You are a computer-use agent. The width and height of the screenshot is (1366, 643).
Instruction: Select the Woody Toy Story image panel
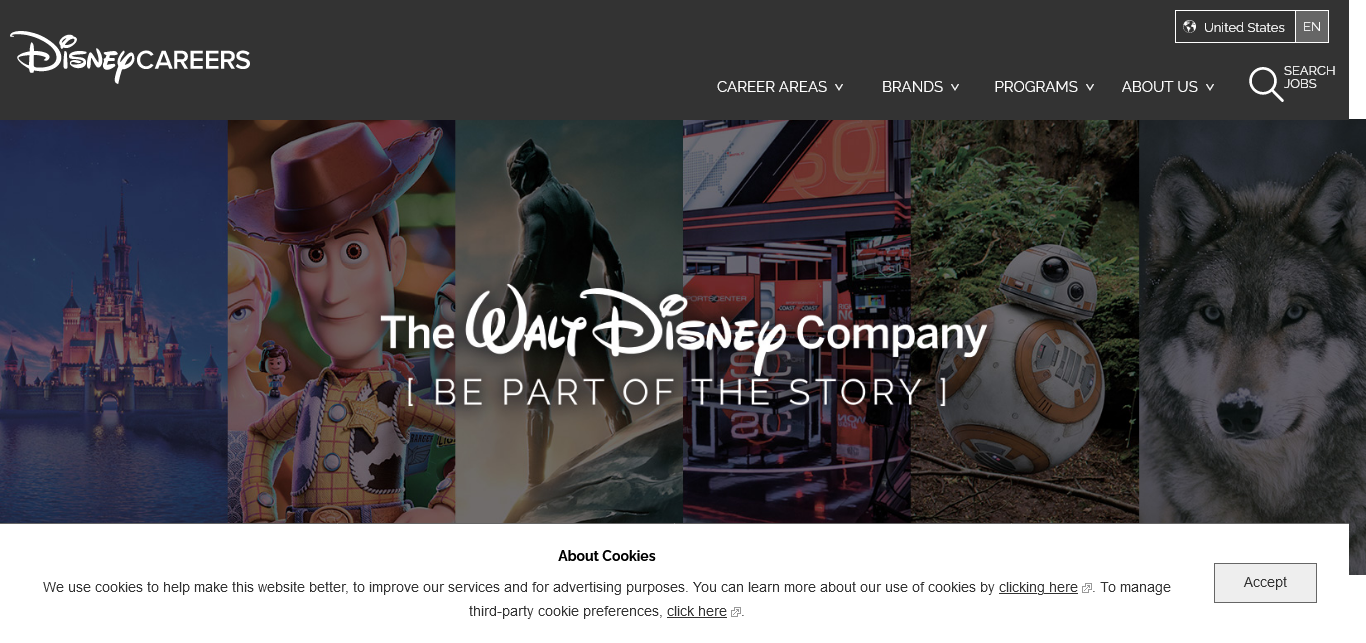pyautogui.click(x=341, y=321)
